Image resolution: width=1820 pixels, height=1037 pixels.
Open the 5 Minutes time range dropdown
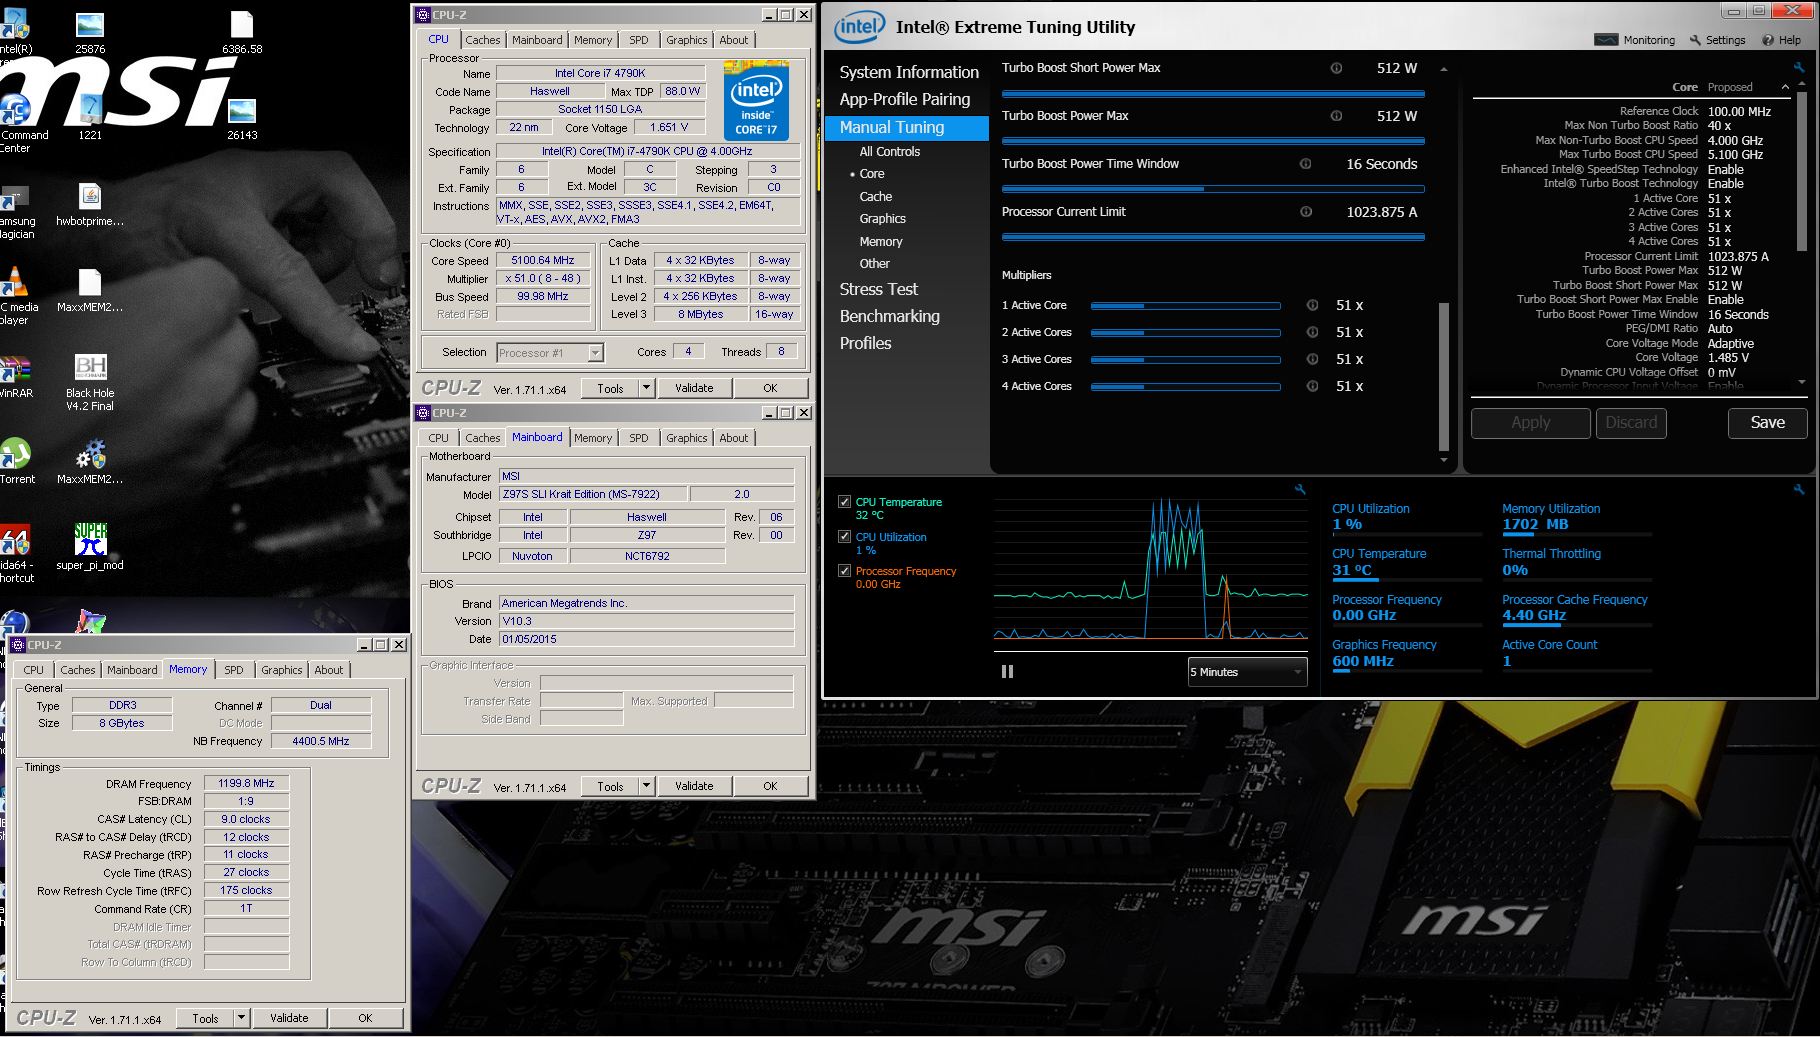[1247, 672]
